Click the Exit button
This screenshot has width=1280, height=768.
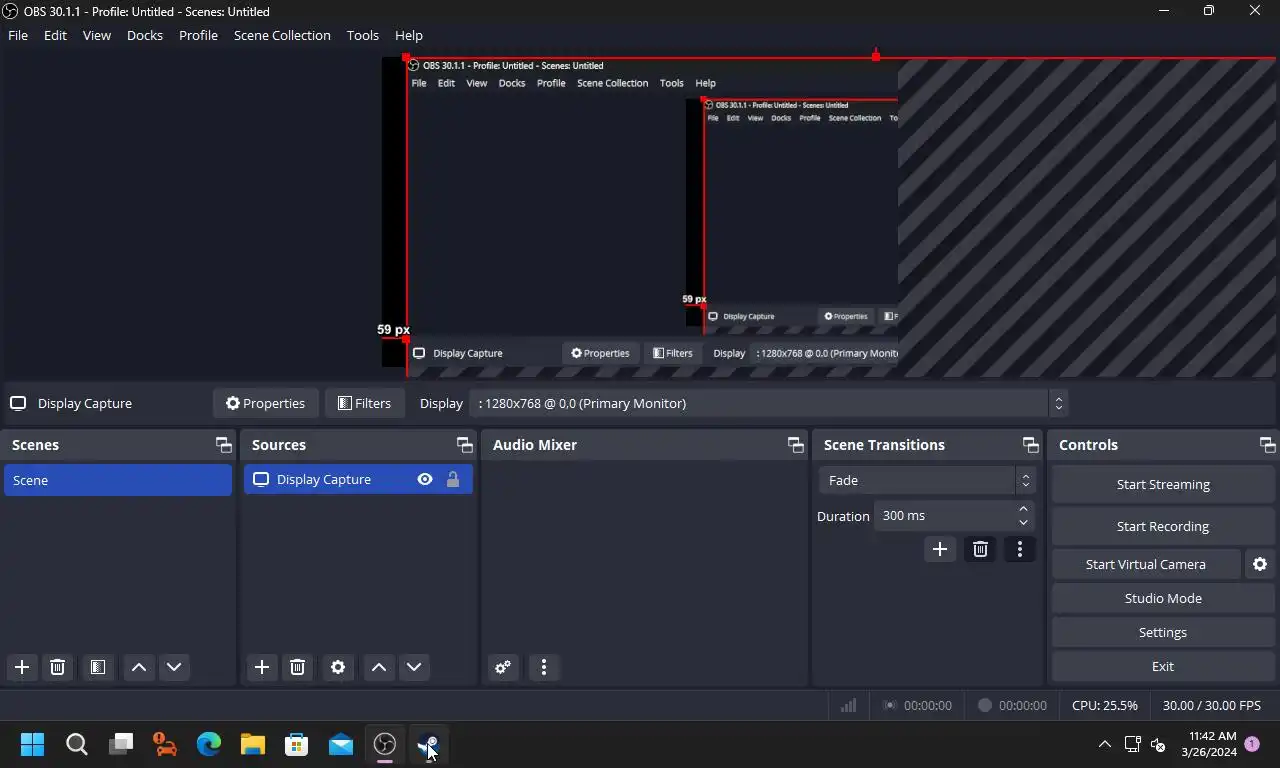click(1163, 666)
